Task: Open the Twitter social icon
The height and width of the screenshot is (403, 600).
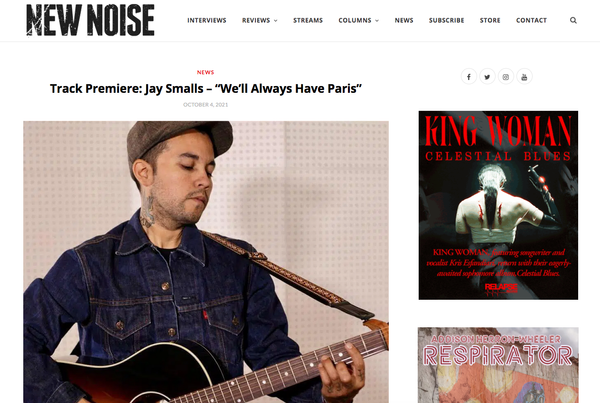Action: point(487,77)
